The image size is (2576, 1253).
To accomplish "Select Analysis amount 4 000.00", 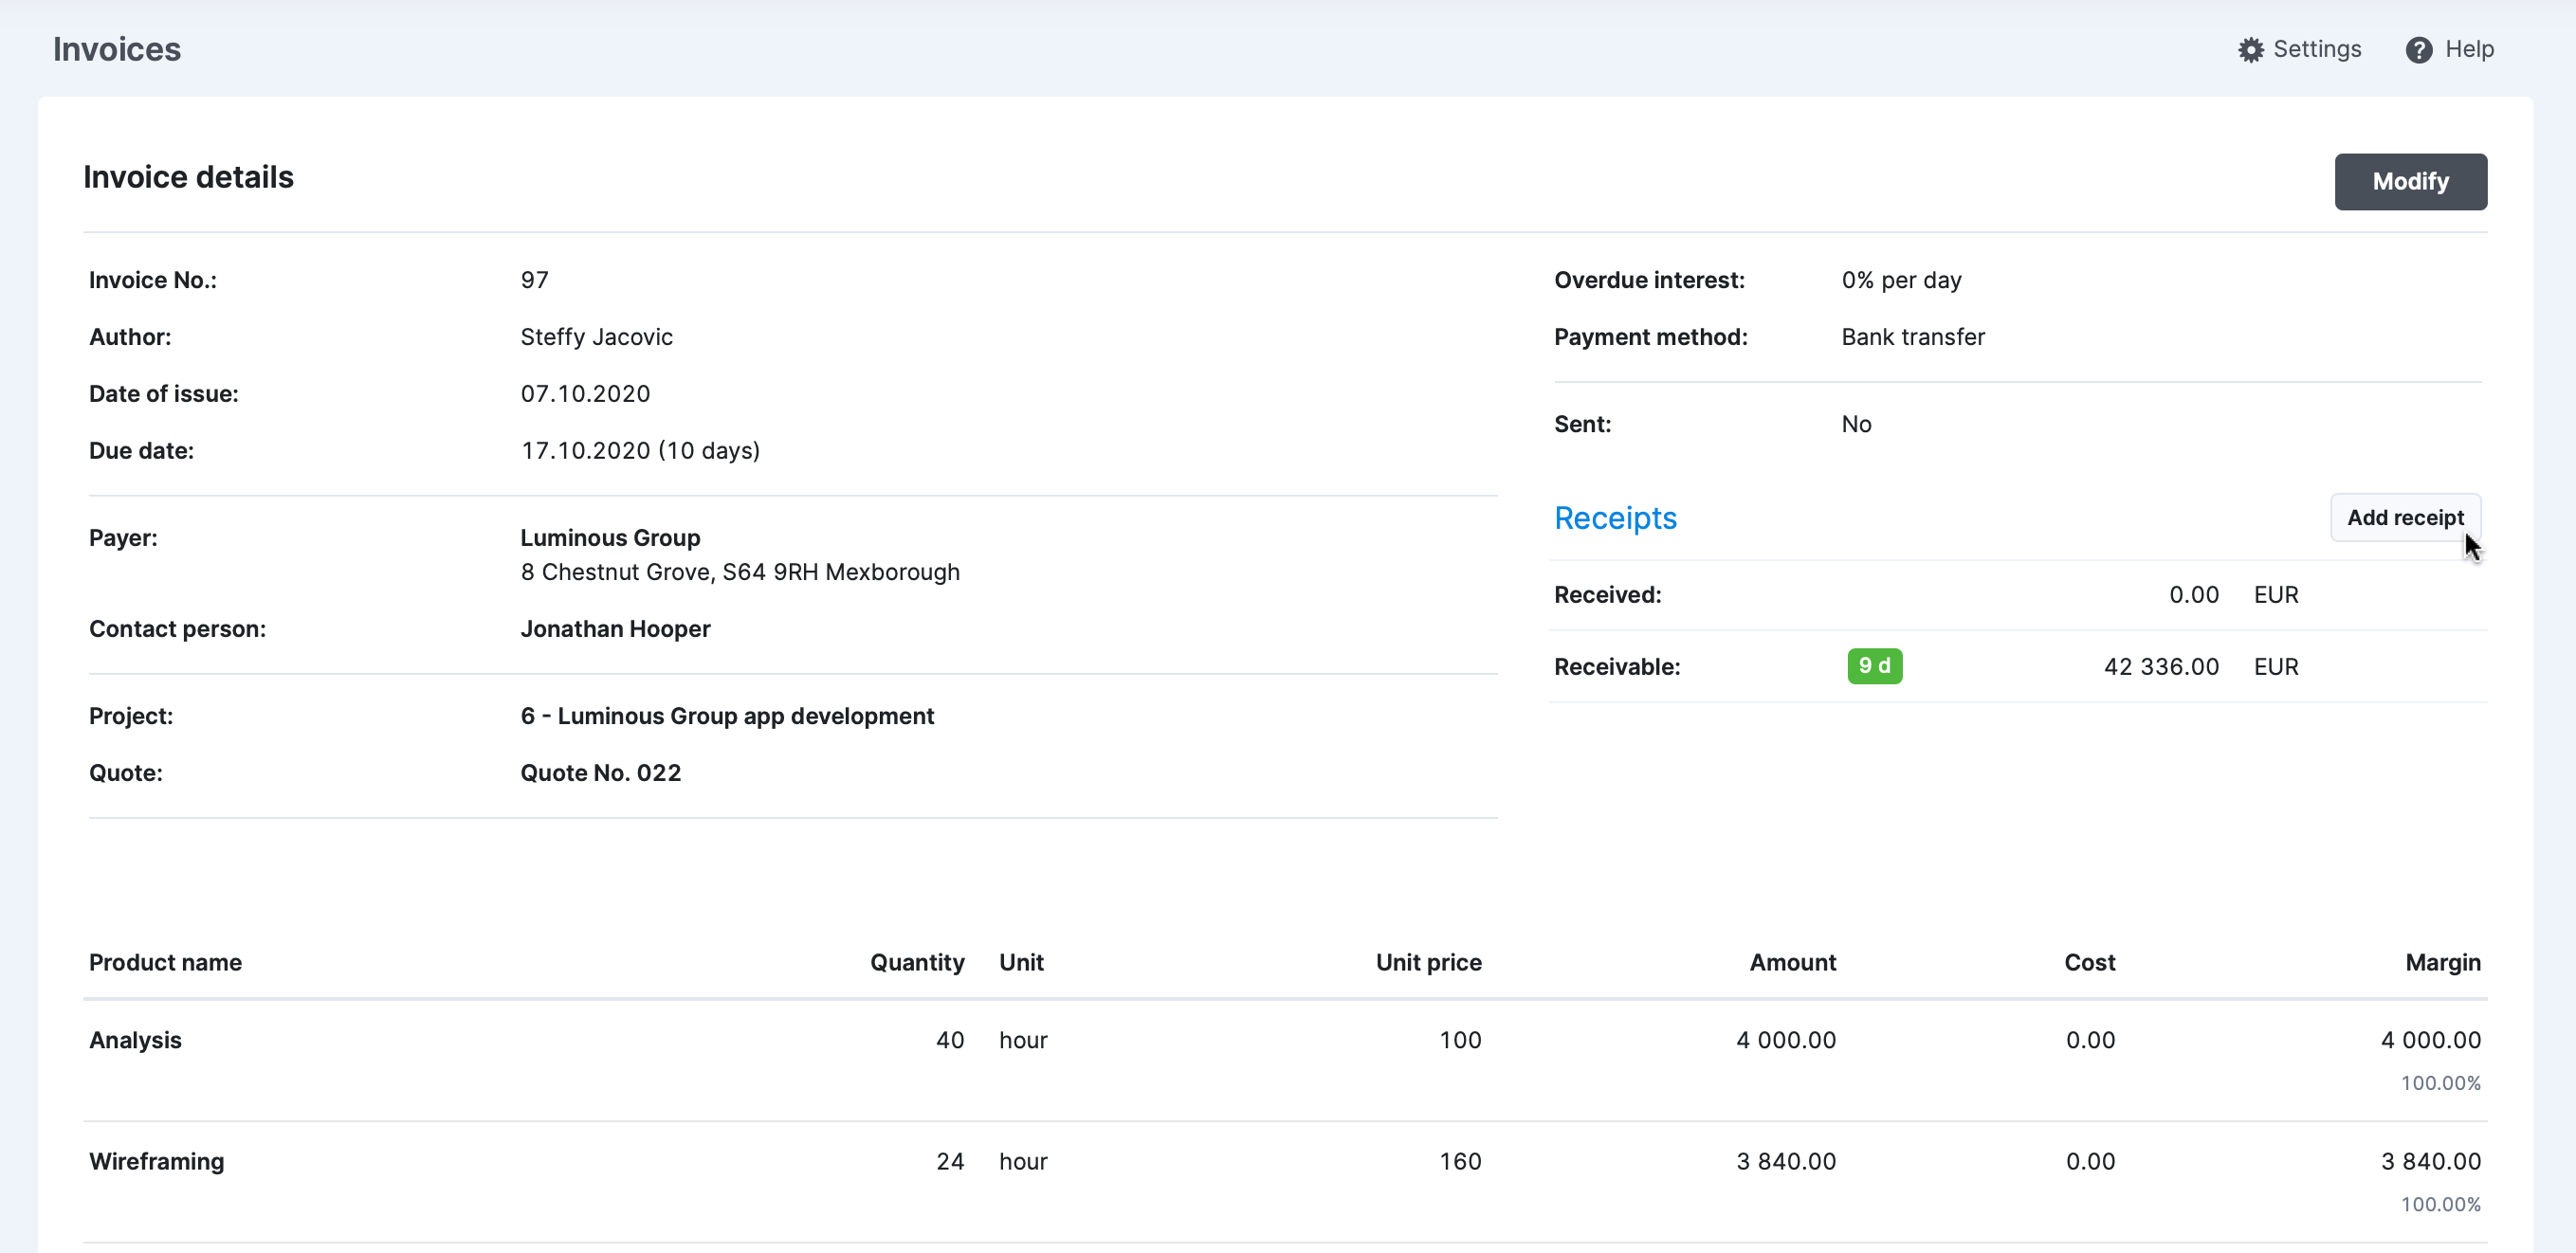I will click(x=1785, y=1040).
